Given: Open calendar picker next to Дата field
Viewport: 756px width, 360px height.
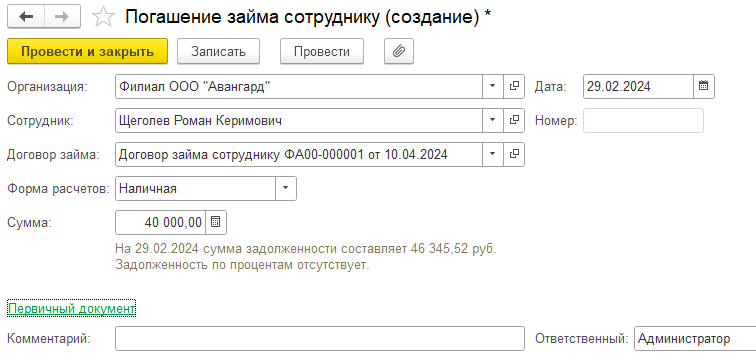Looking at the screenshot, I should click(x=704, y=86).
